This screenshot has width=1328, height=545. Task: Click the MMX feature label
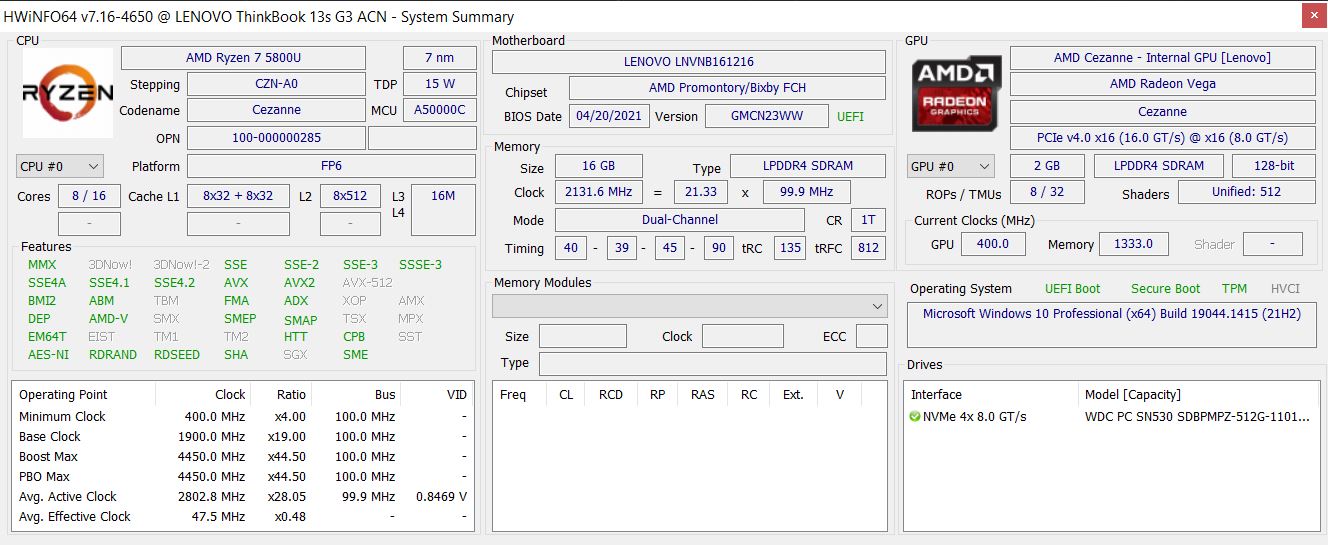pyautogui.click(x=42, y=265)
